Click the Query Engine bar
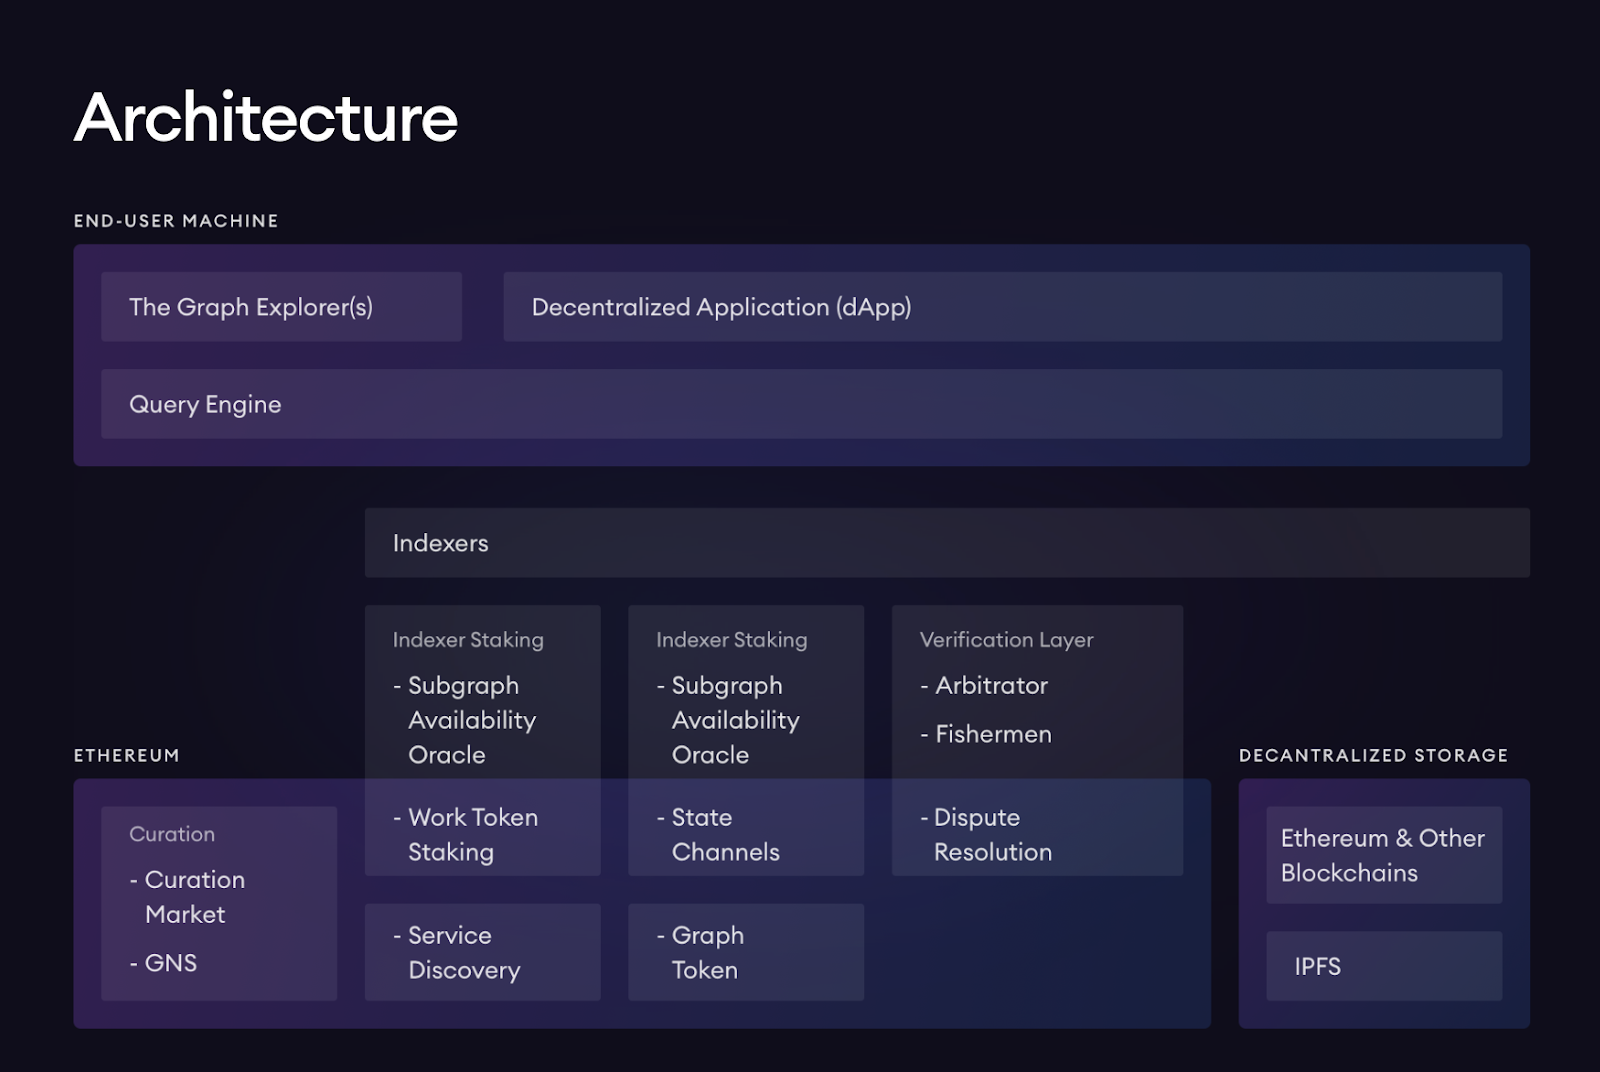1600x1072 pixels. (x=801, y=404)
